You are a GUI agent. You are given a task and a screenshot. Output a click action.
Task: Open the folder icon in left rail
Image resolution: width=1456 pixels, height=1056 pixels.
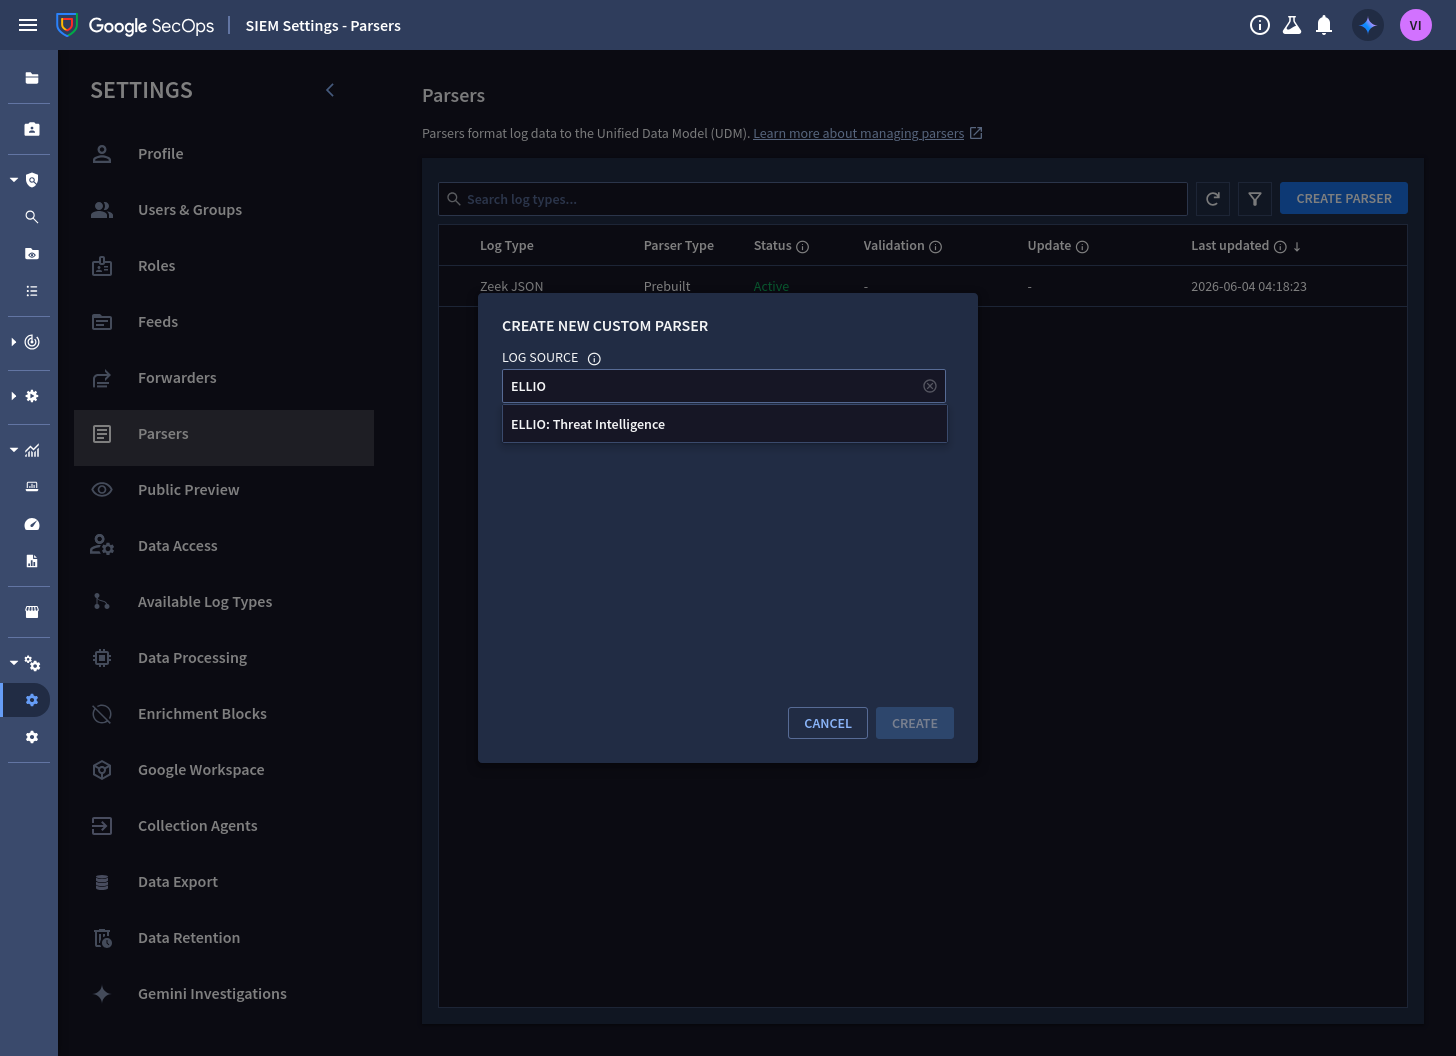coord(32,78)
